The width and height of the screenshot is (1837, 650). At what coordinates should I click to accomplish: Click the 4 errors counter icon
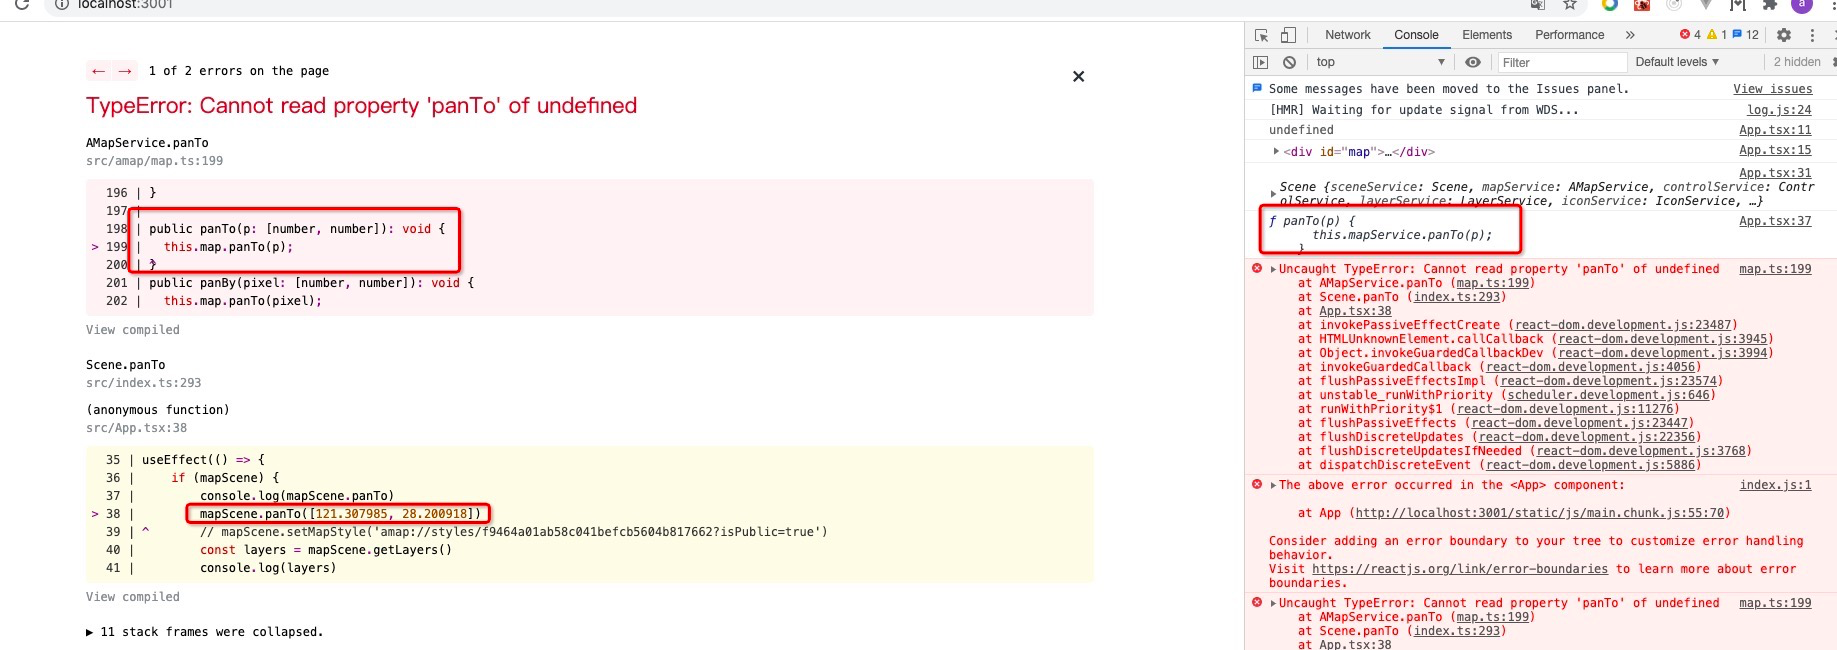(1689, 34)
